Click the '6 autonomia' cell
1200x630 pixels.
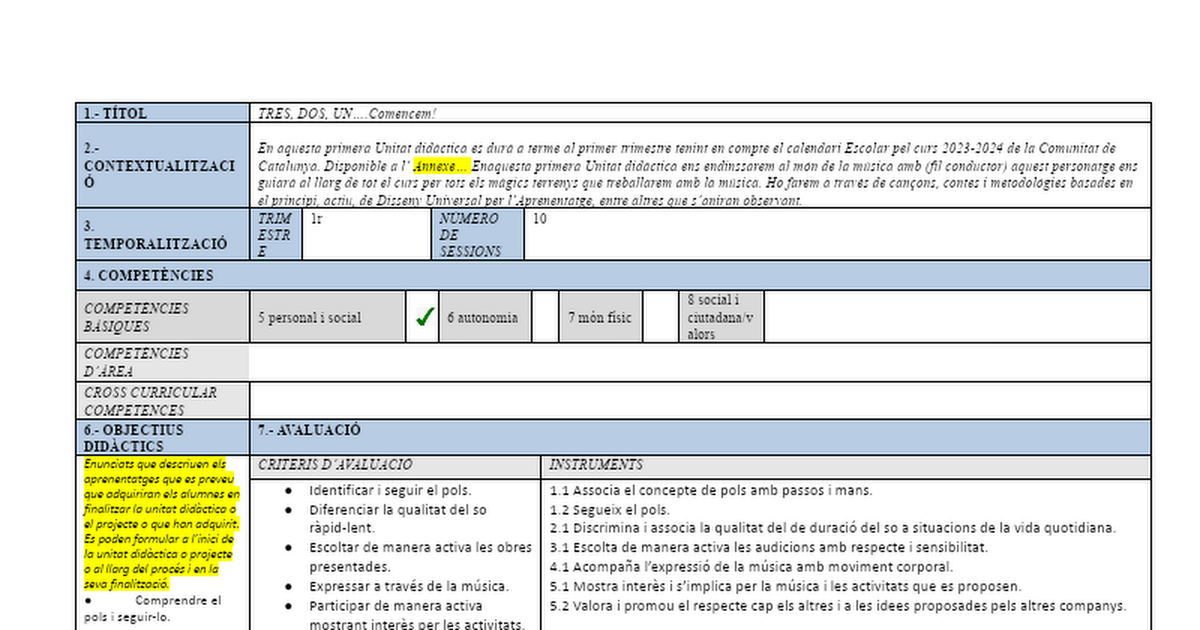pos(486,317)
